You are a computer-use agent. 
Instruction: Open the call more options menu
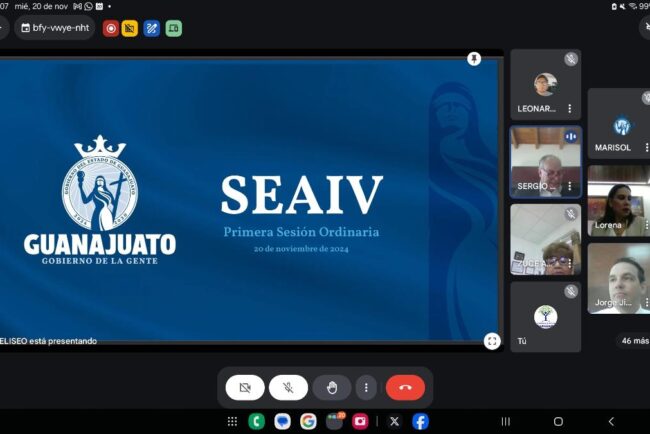coord(366,388)
